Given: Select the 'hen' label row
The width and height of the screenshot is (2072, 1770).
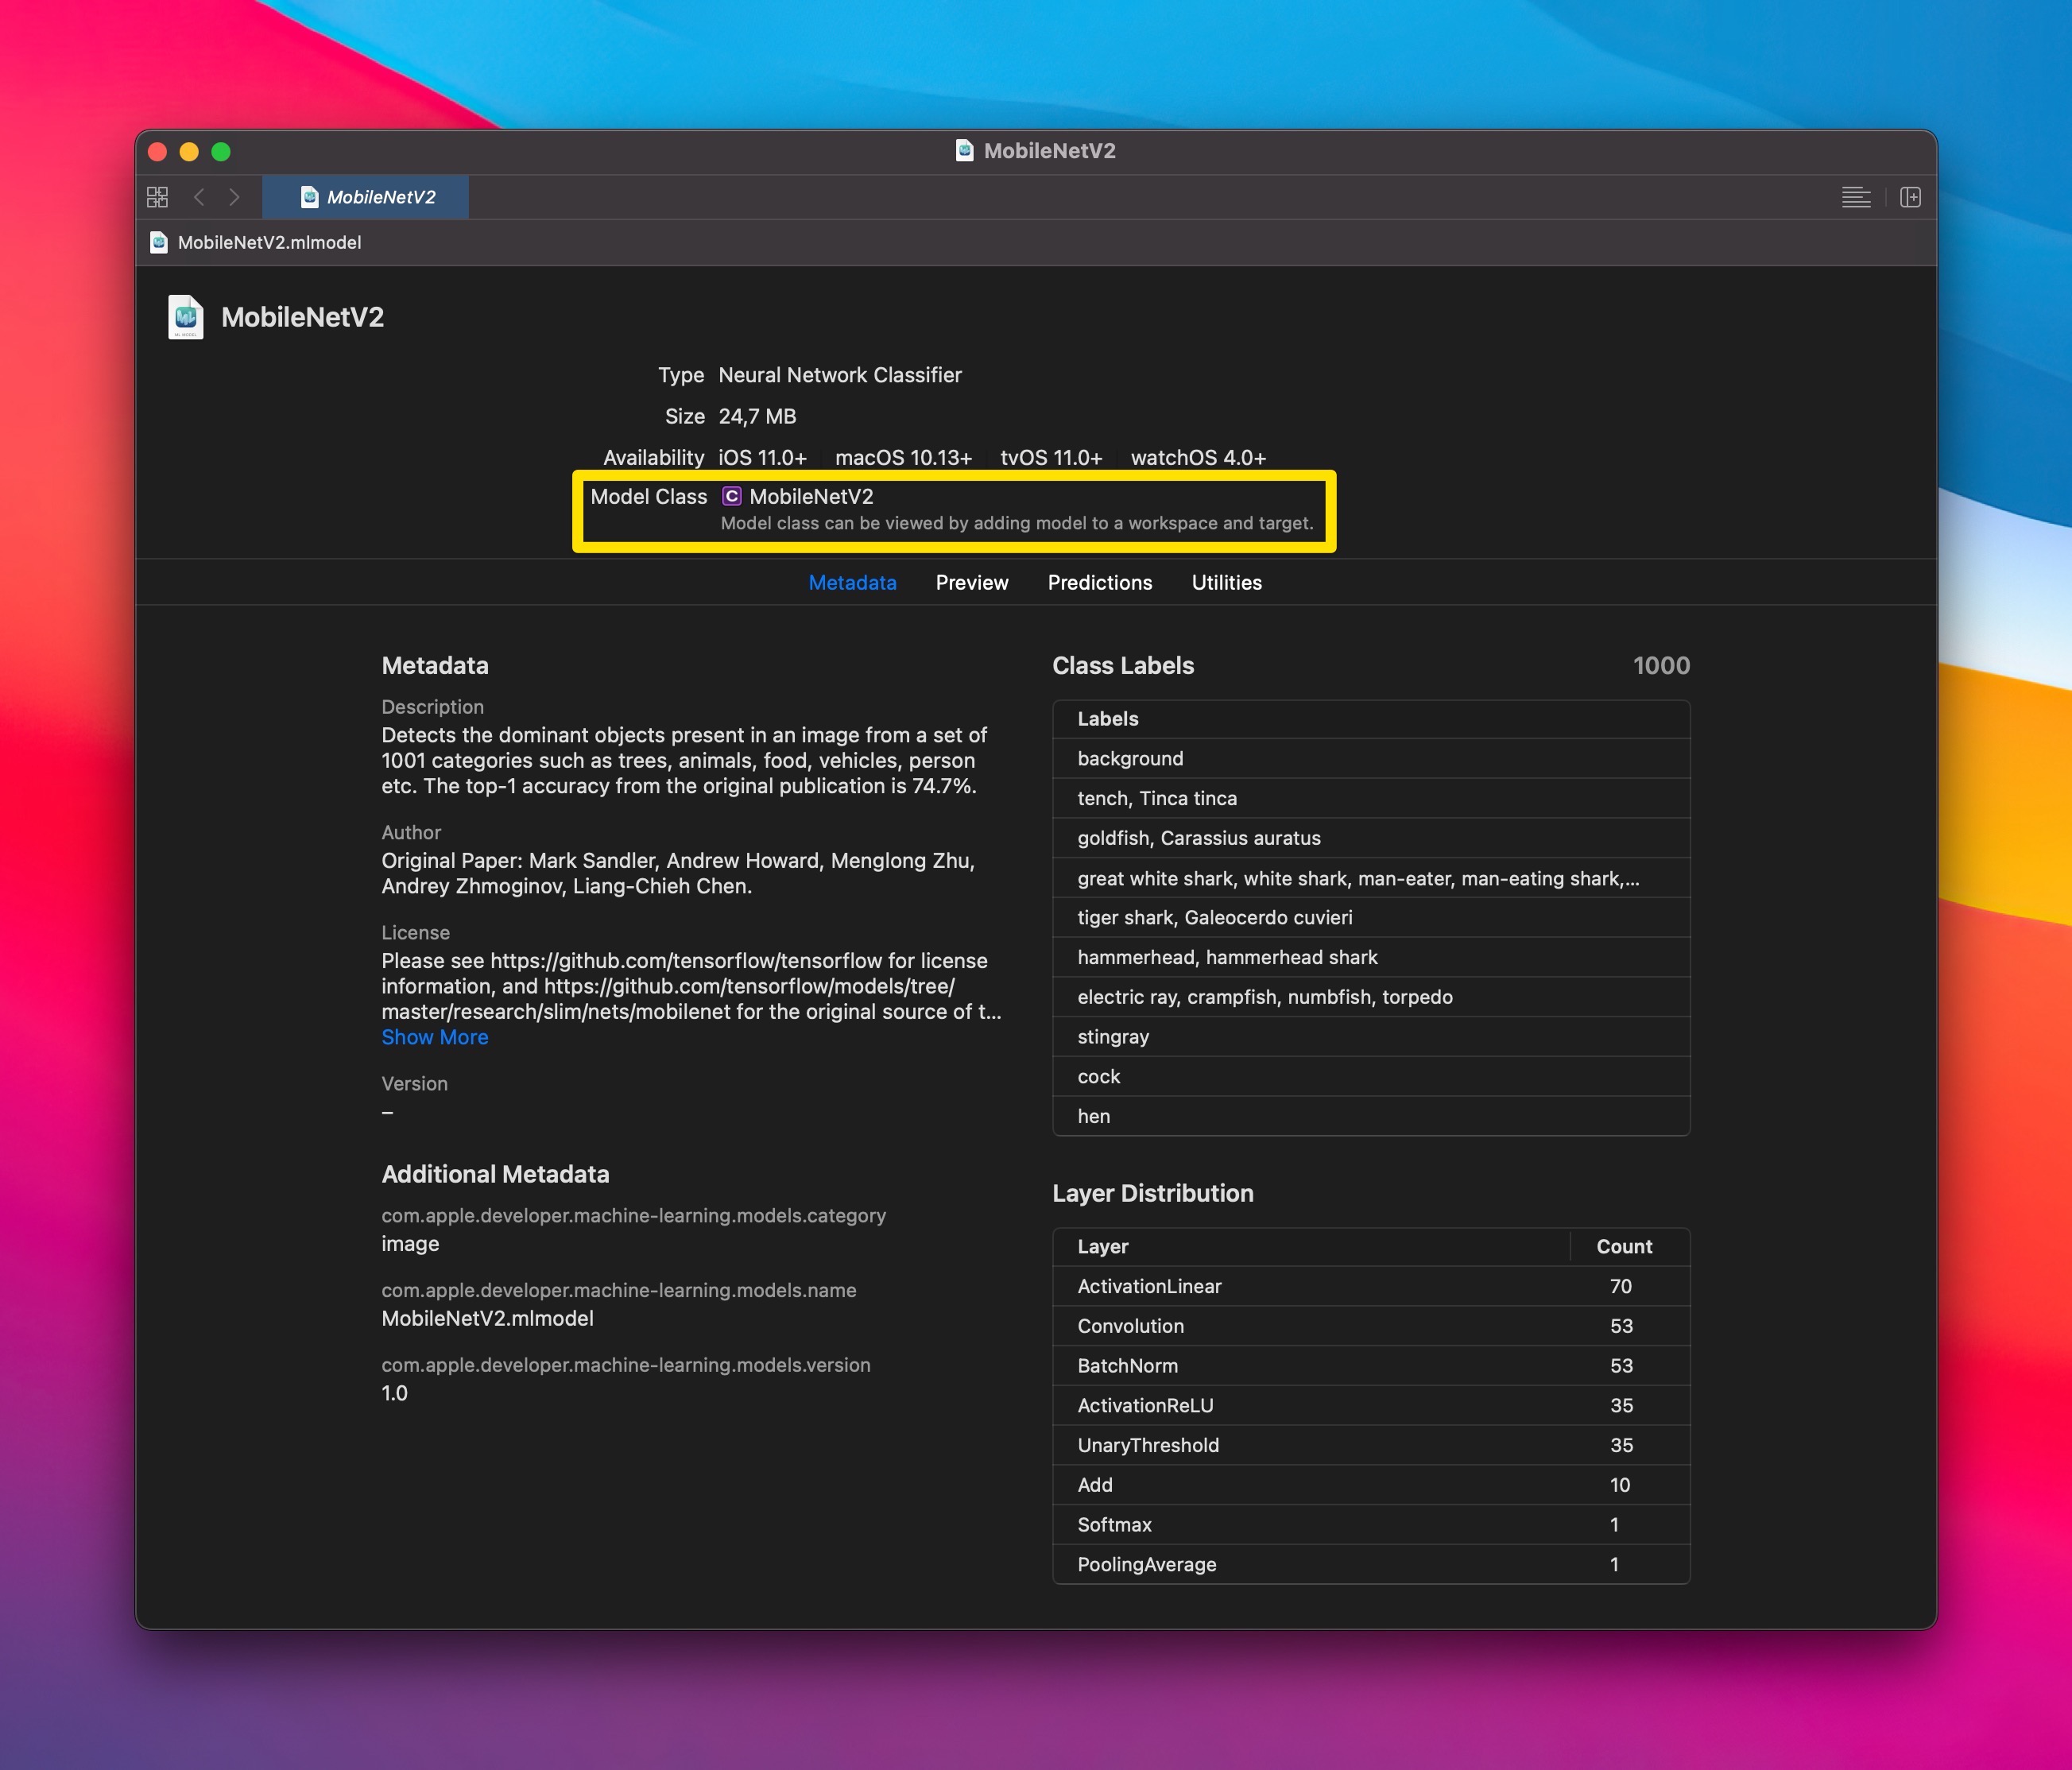Looking at the screenshot, I should click(1371, 1116).
